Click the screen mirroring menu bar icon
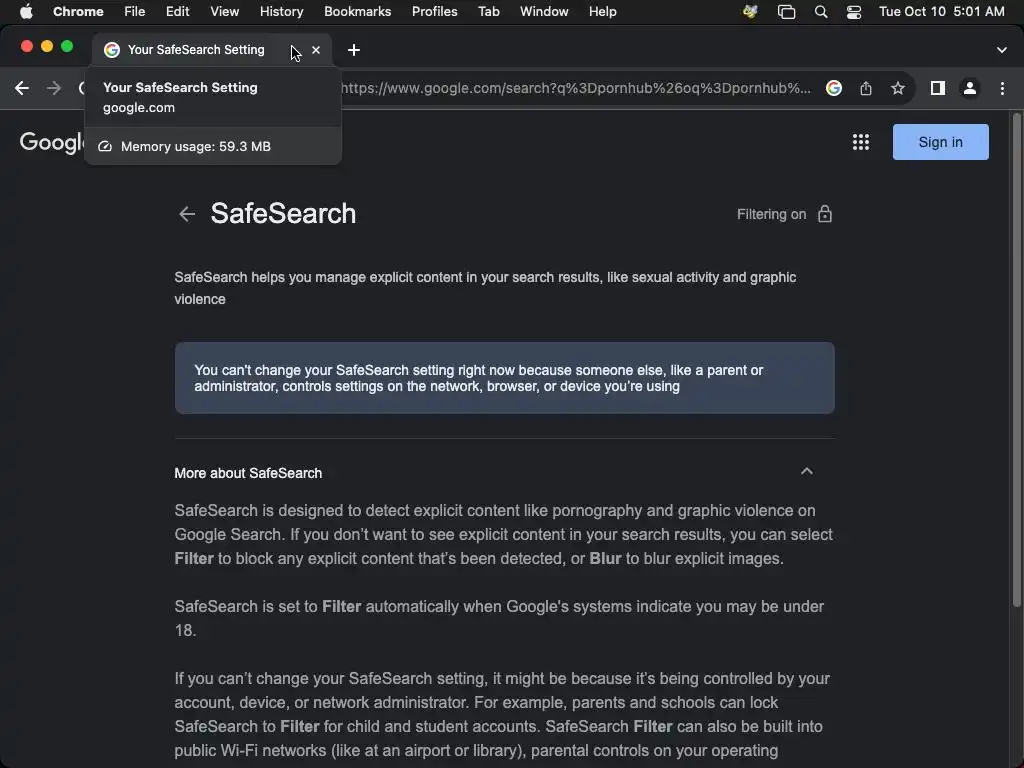The image size is (1024, 768). (786, 12)
